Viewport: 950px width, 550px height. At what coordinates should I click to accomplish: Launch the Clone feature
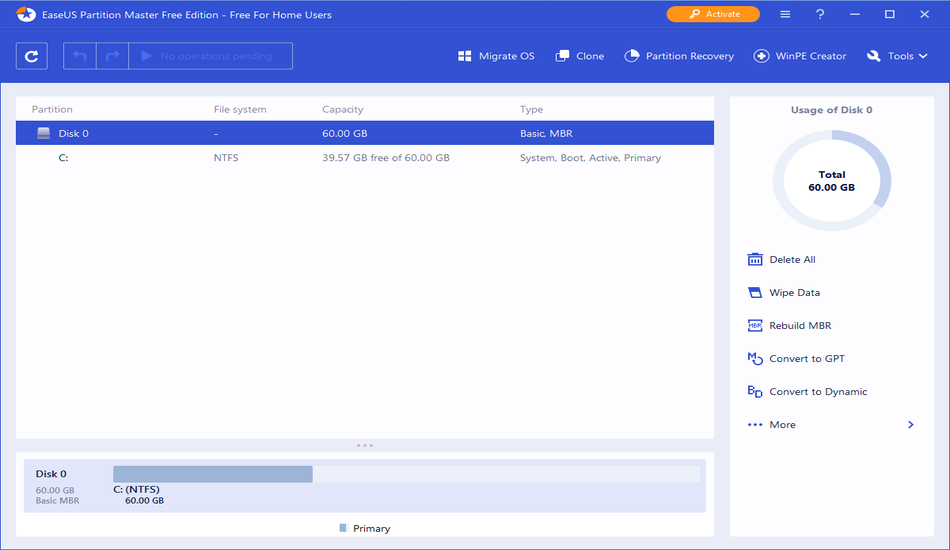click(x=580, y=56)
